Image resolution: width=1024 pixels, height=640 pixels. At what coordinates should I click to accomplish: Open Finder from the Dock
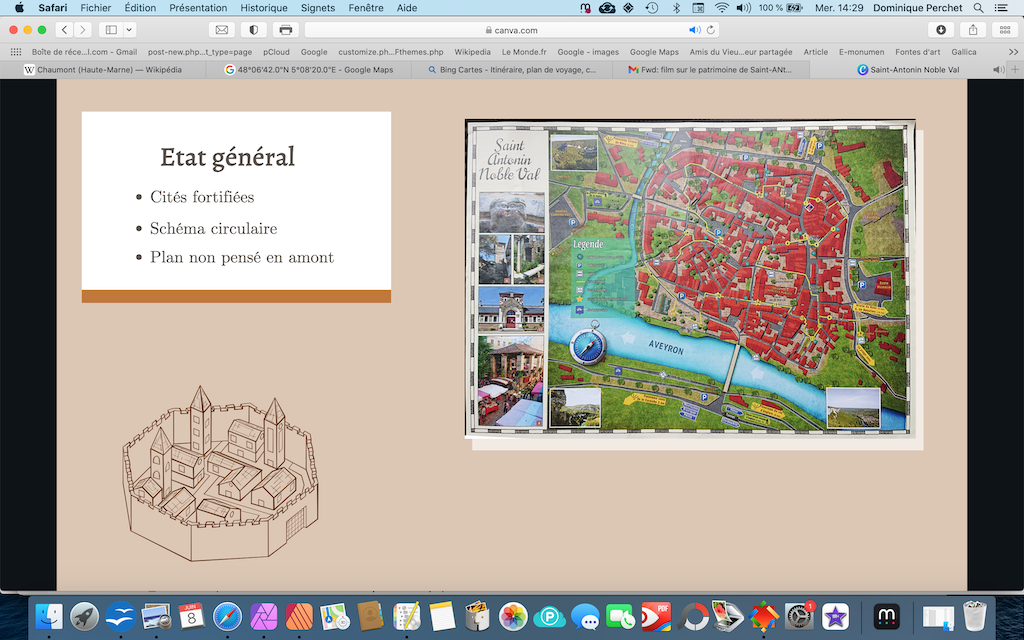49,616
